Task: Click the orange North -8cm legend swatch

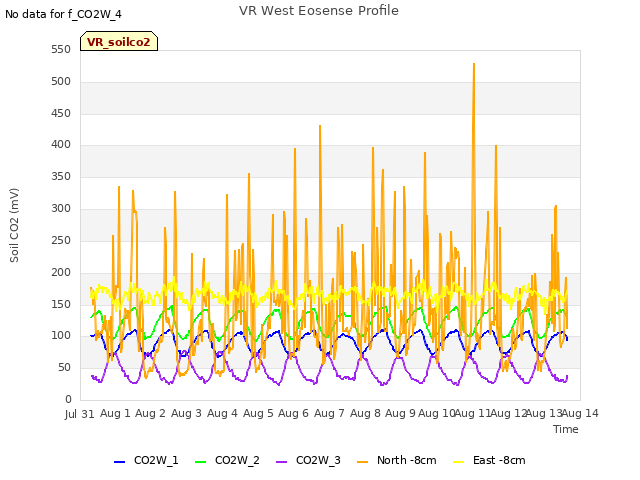Action: tap(362, 462)
